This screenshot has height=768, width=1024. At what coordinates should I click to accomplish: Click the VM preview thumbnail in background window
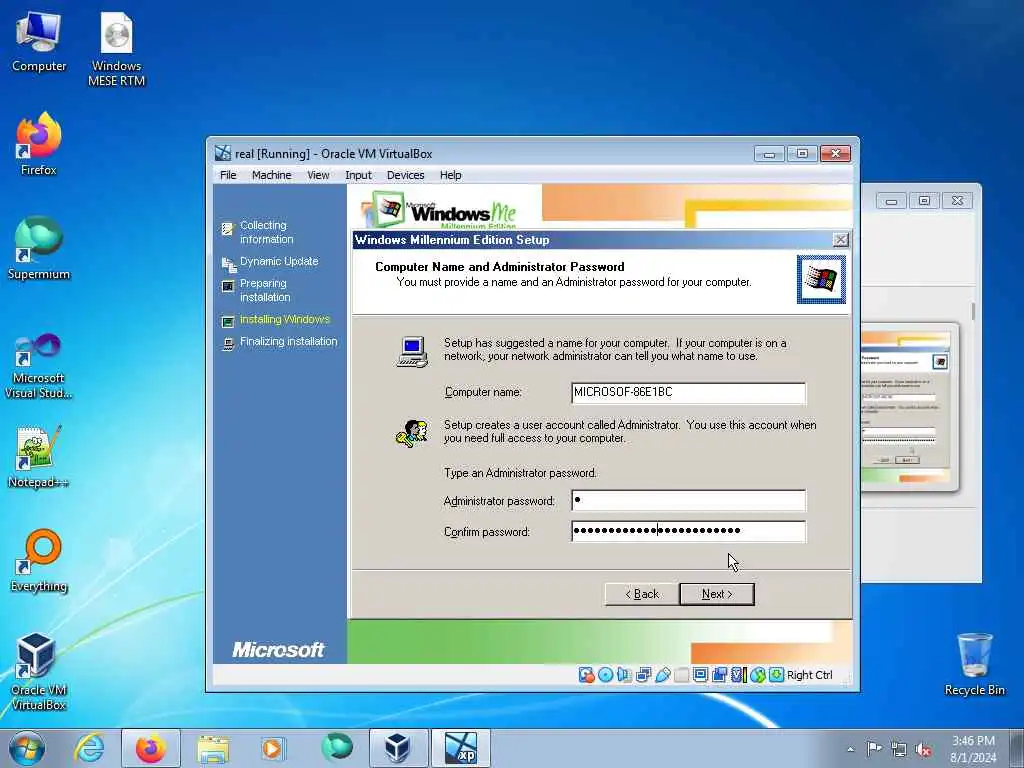[x=909, y=408]
